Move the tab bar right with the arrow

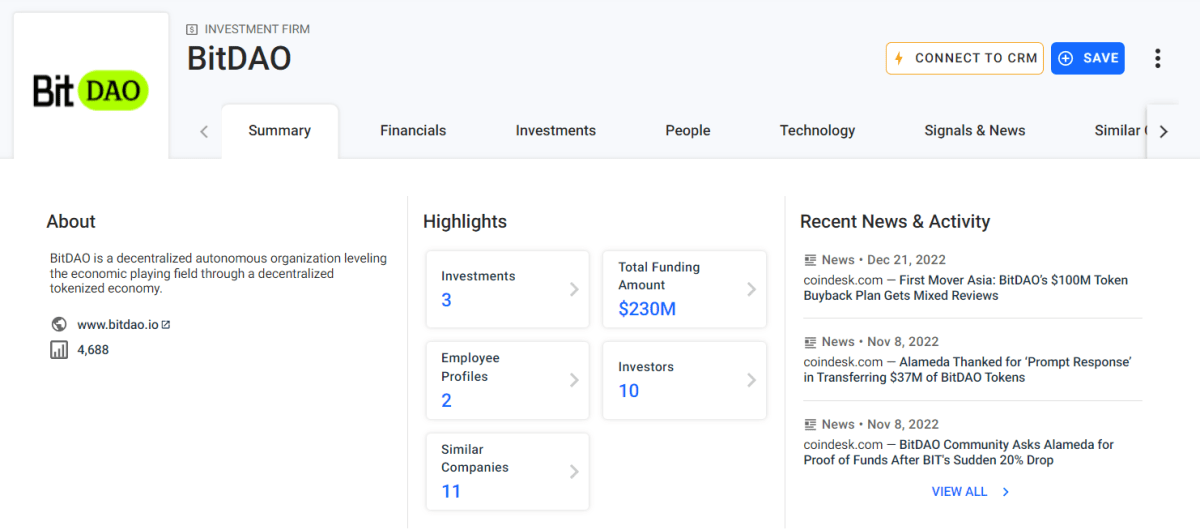point(1163,131)
